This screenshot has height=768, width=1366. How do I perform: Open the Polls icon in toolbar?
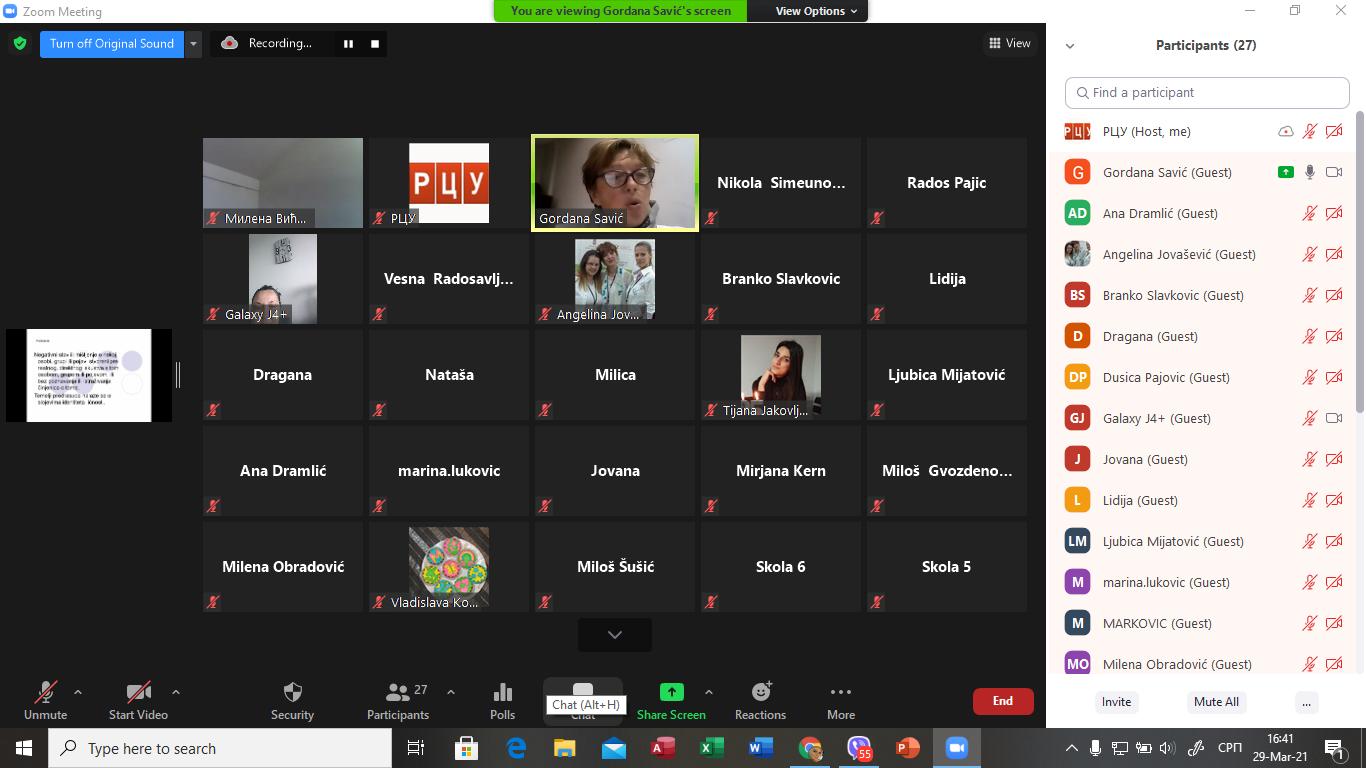502,692
